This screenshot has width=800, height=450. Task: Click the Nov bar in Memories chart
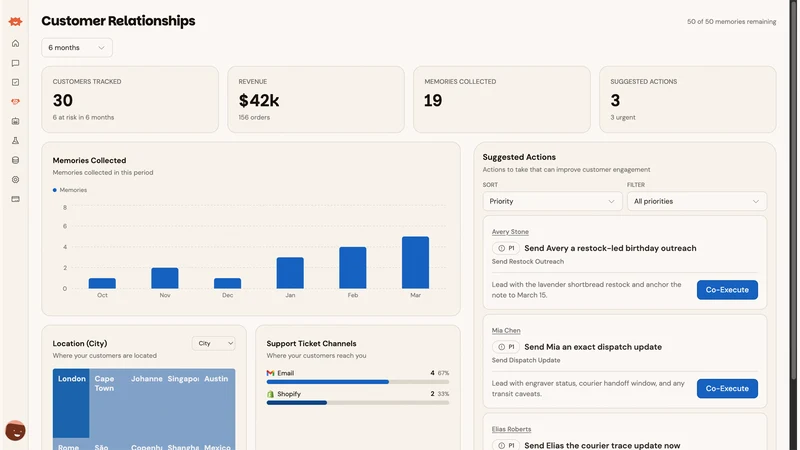(x=165, y=278)
